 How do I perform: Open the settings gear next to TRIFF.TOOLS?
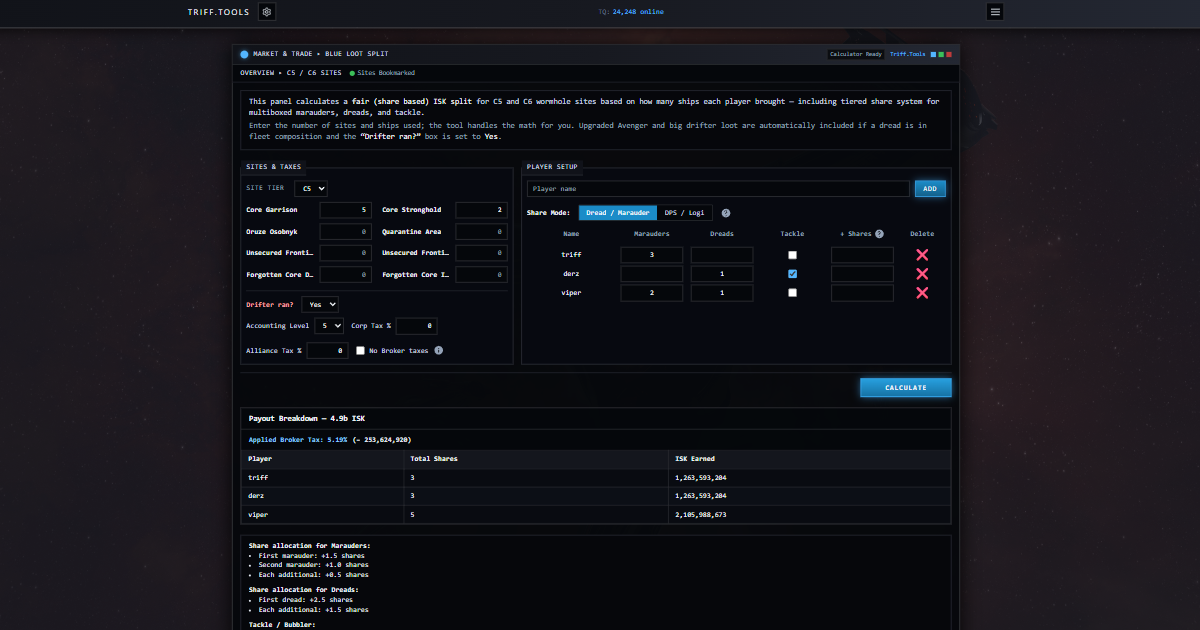pyautogui.click(x=267, y=12)
